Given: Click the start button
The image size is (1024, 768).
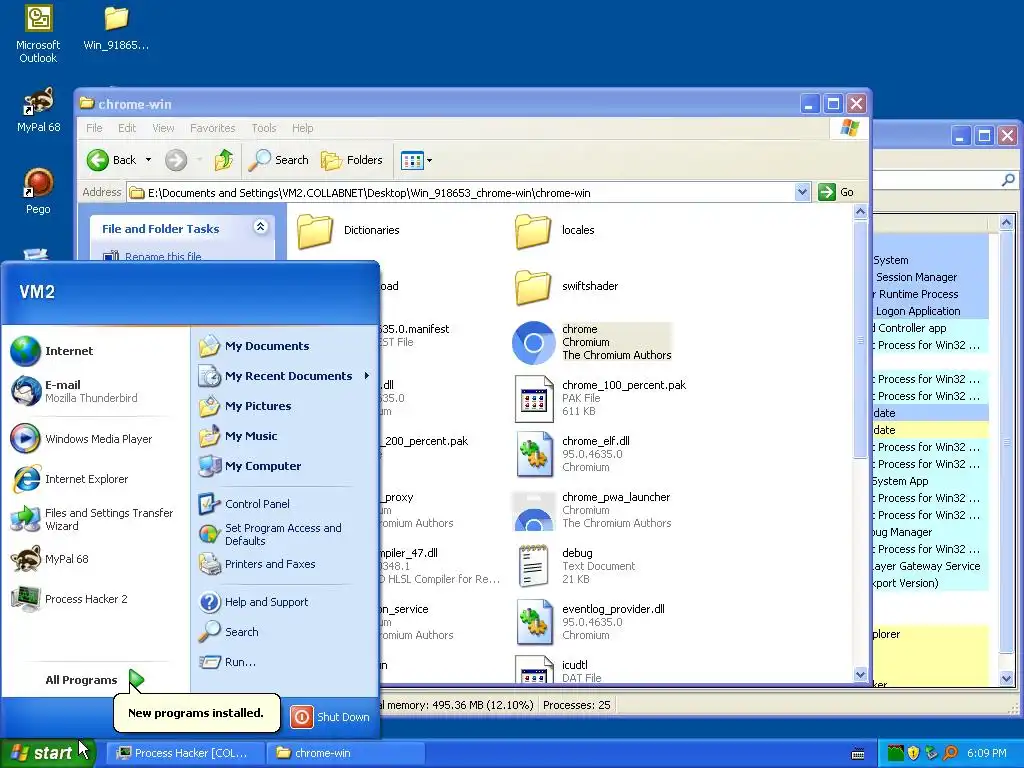Looking at the screenshot, I should pyautogui.click(x=47, y=753).
